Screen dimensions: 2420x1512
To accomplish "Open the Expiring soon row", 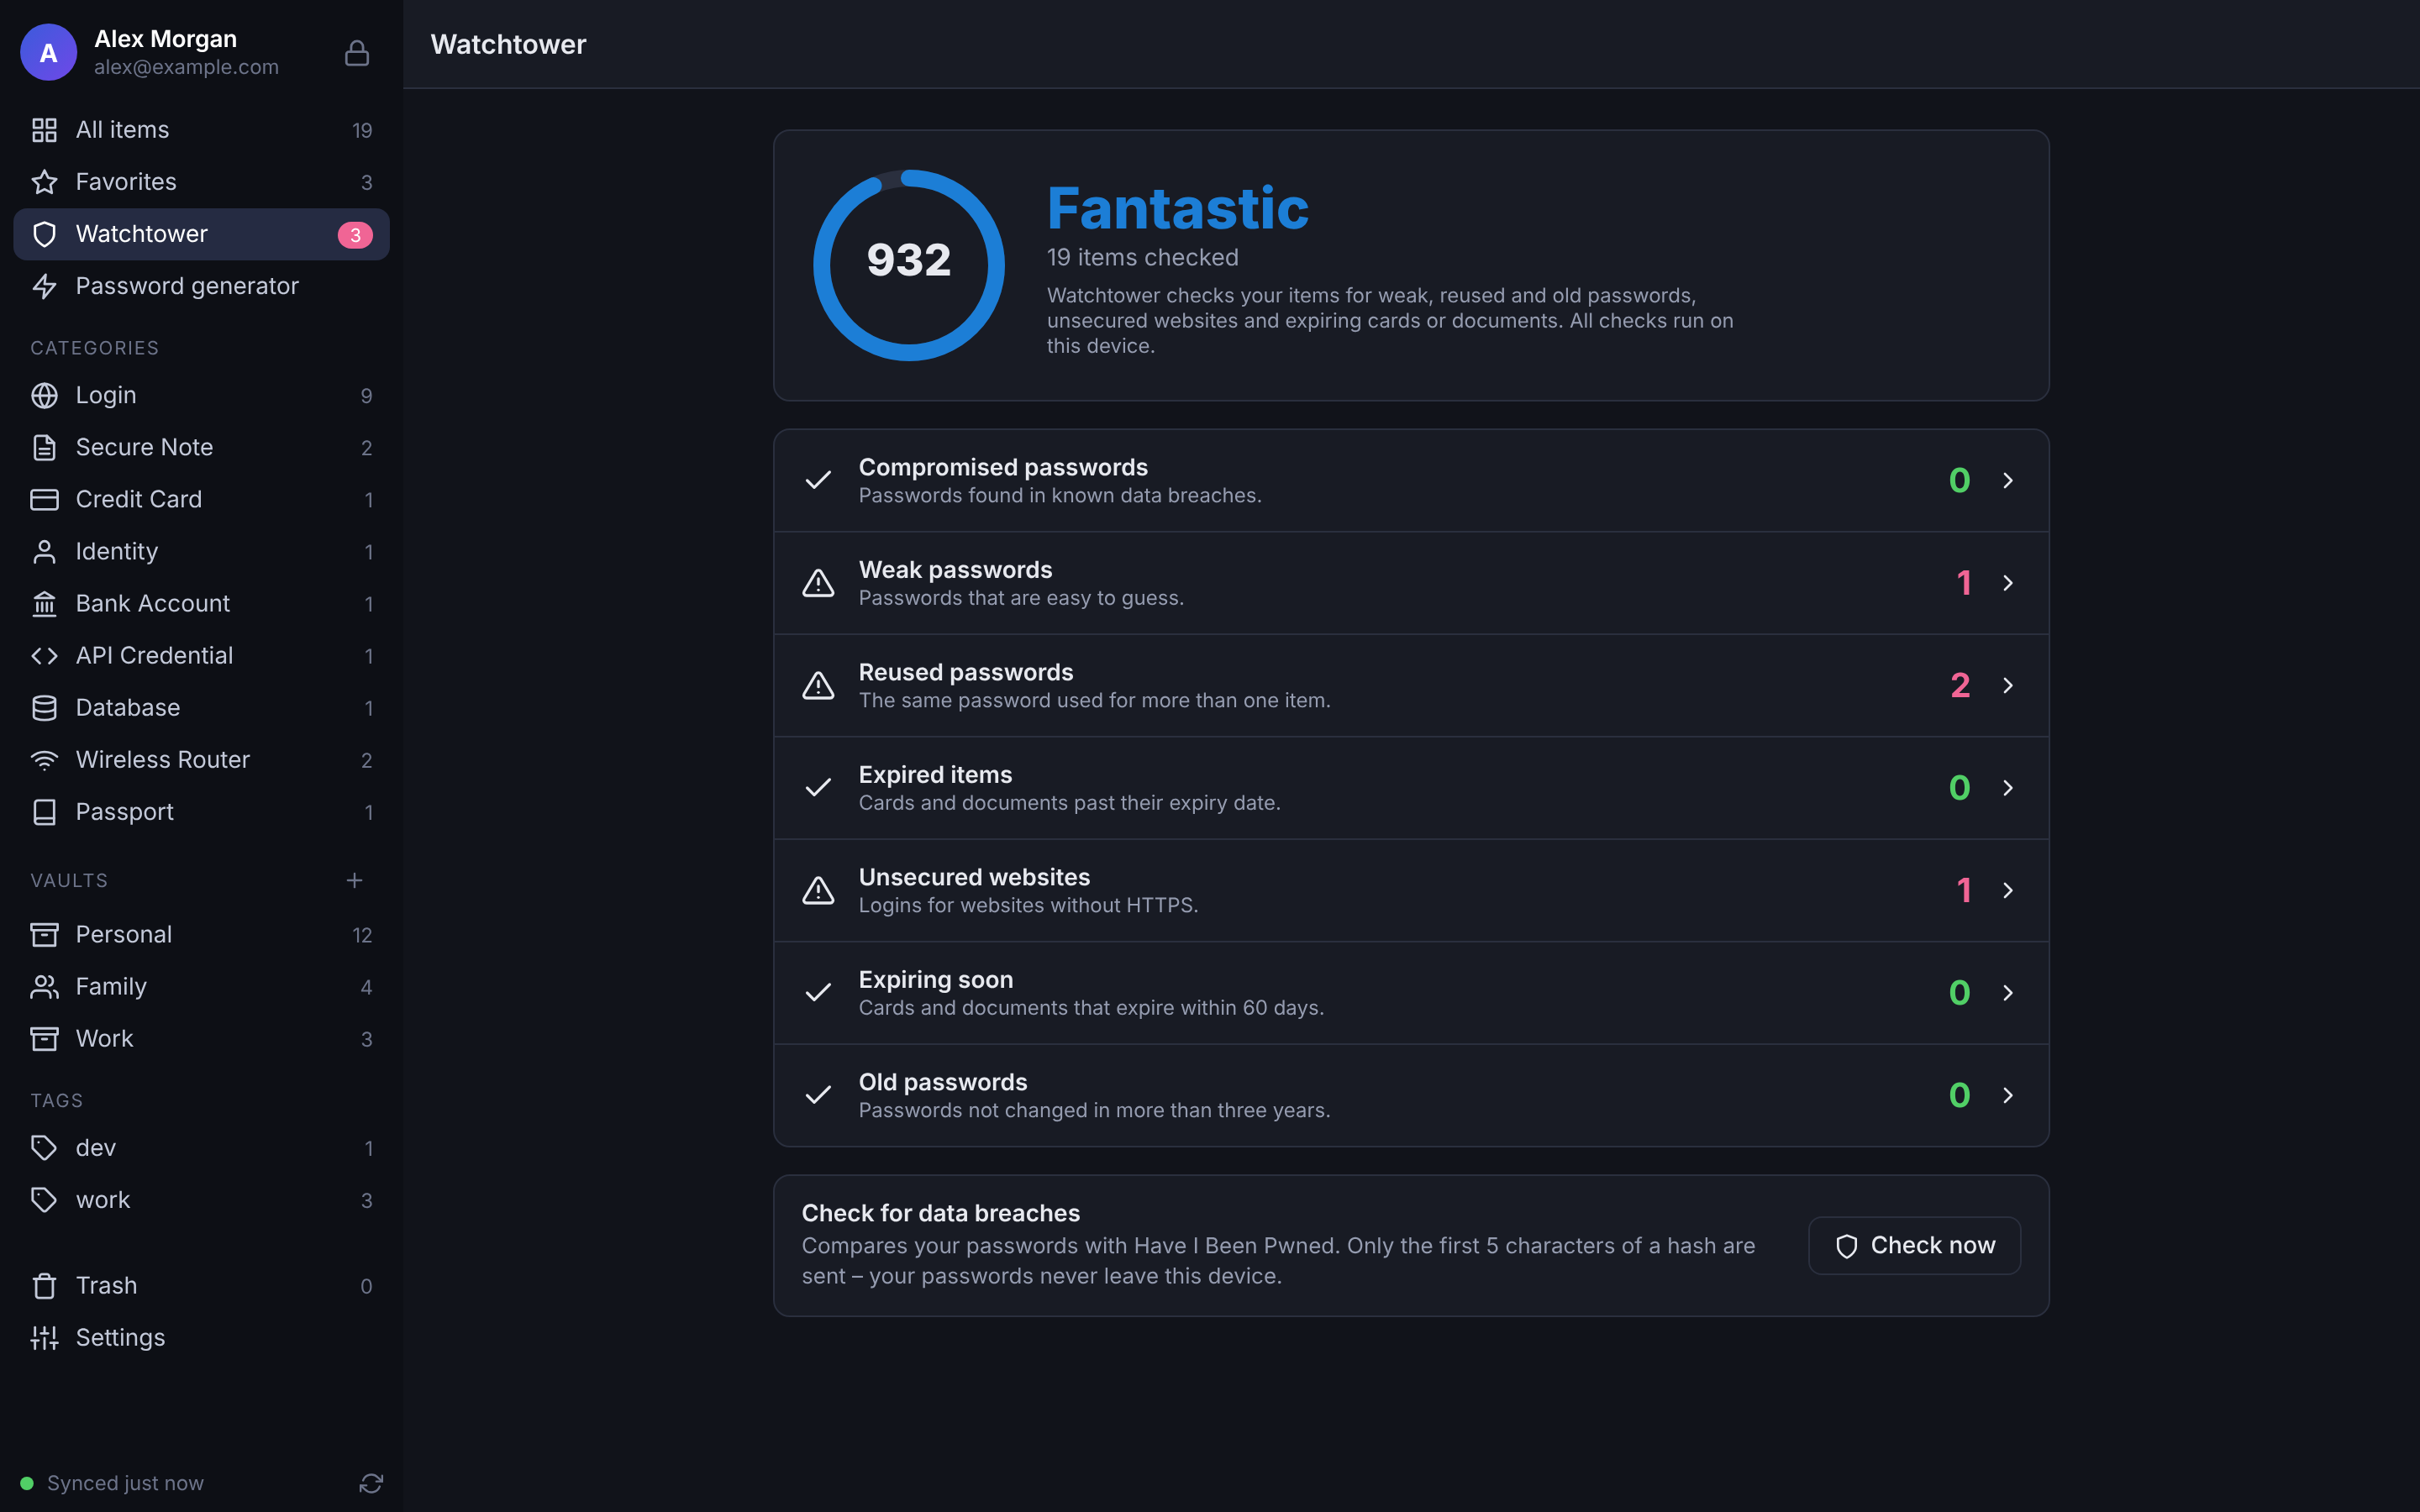I will pyautogui.click(x=1411, y=993).
